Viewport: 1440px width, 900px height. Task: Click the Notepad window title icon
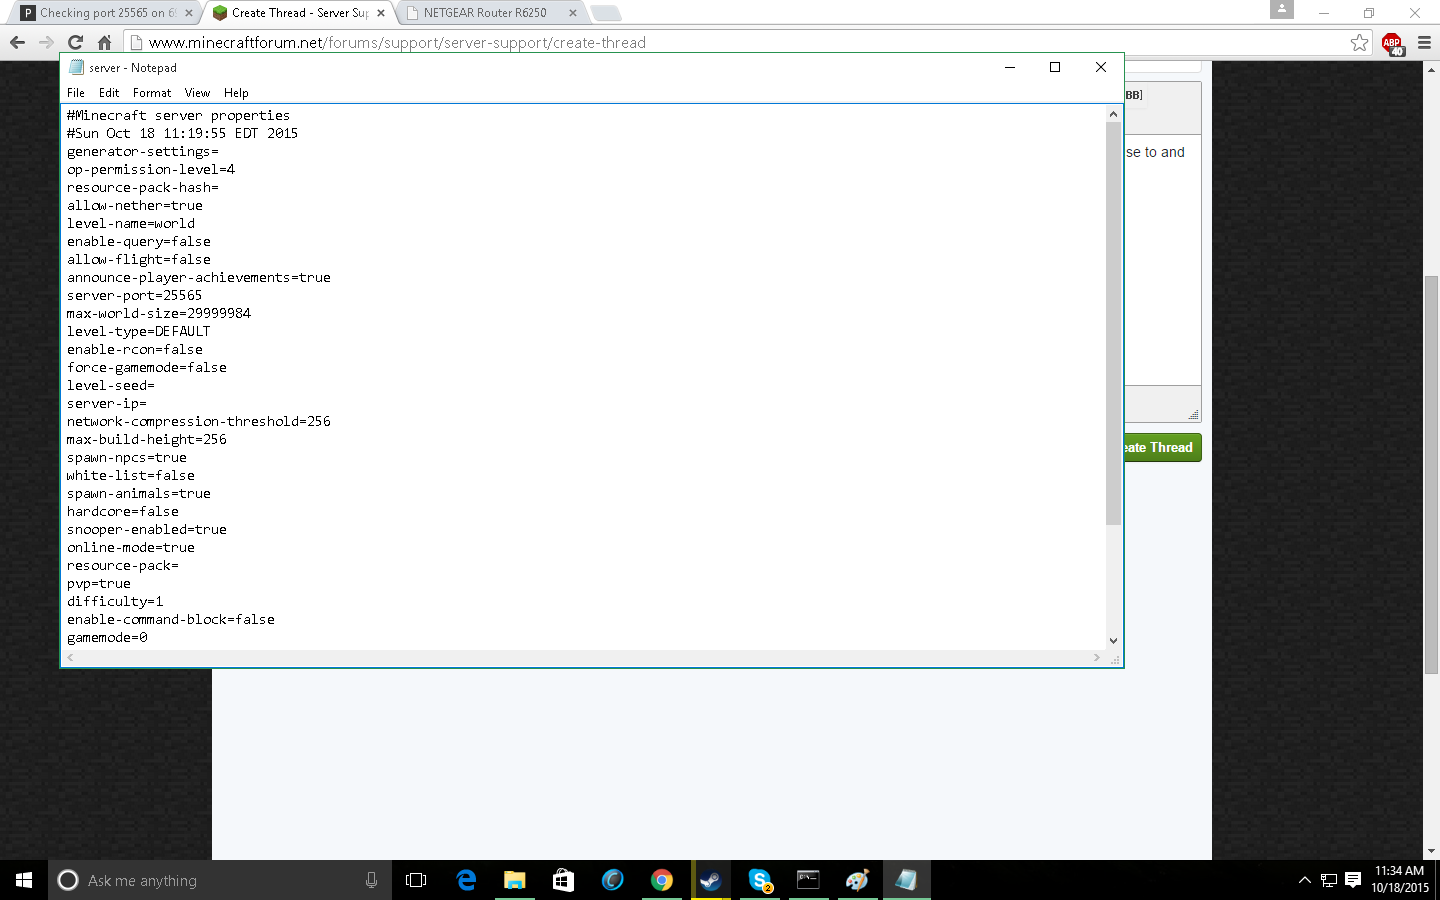click(x=76, y=67)
